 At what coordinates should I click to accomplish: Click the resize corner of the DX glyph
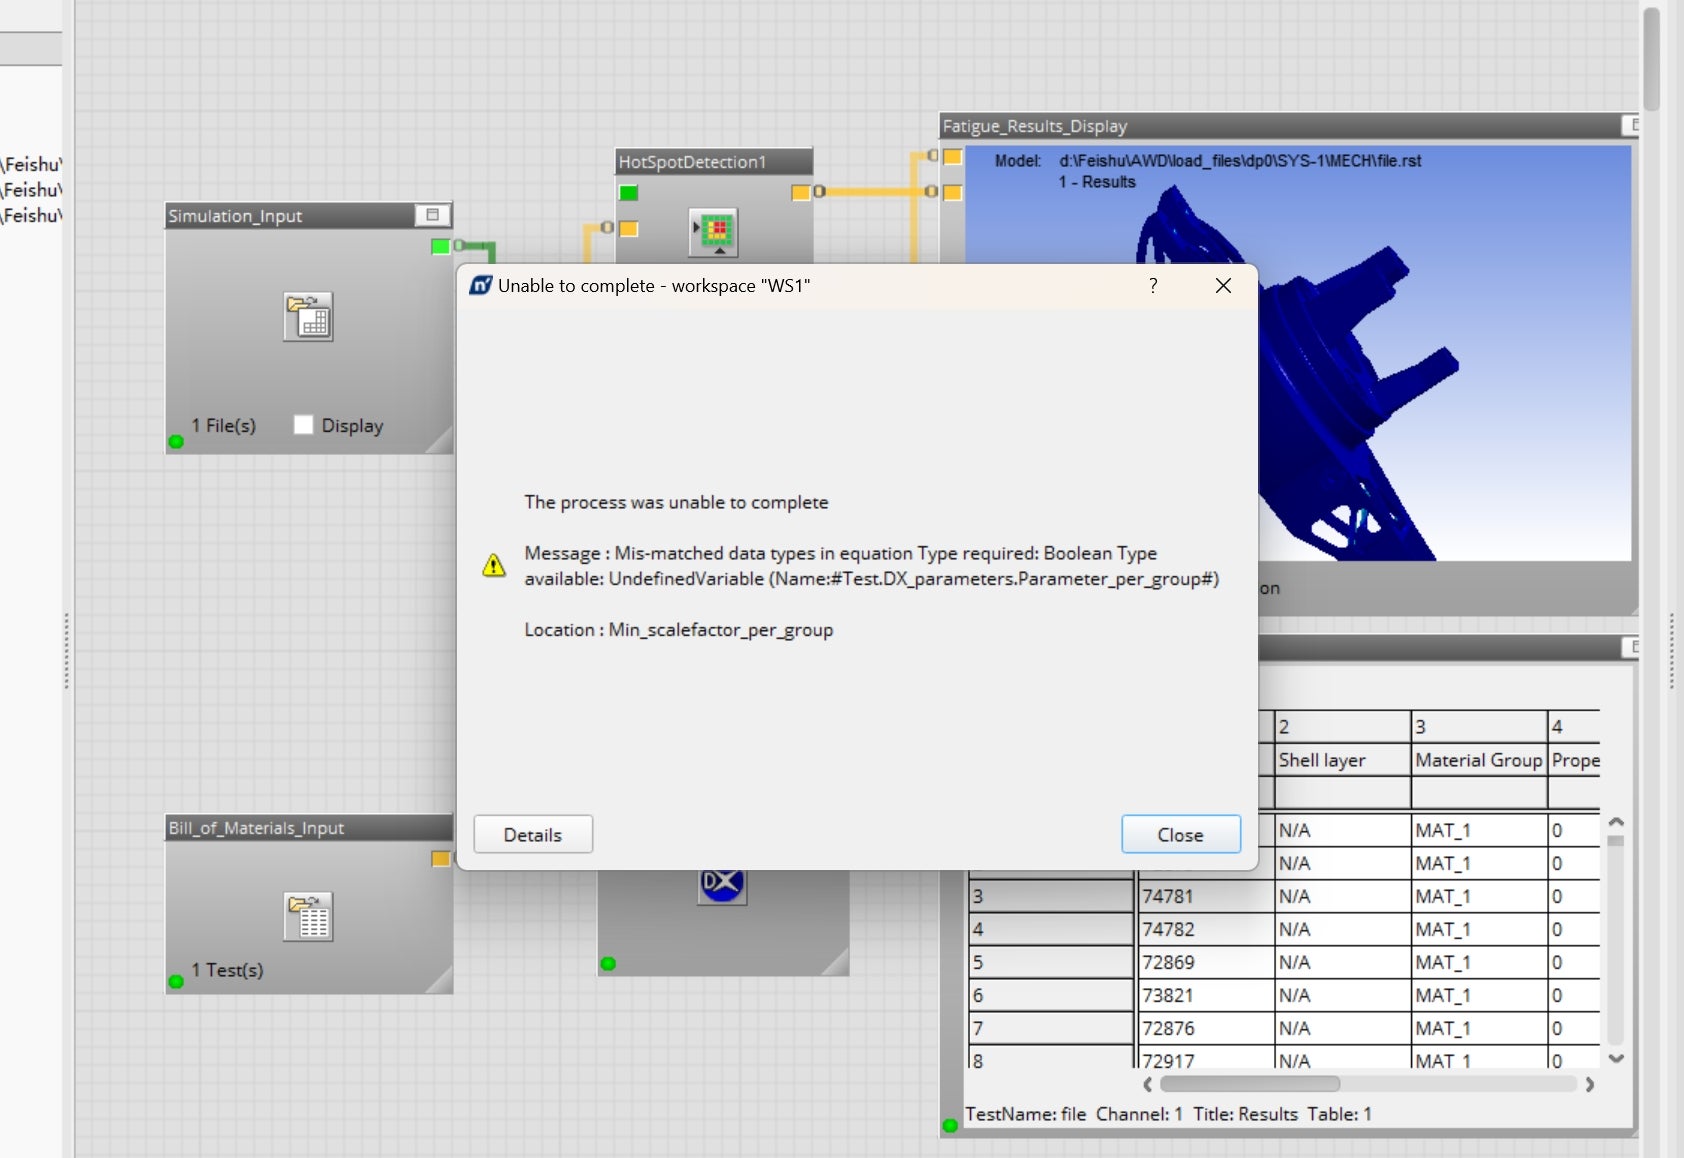836,963
